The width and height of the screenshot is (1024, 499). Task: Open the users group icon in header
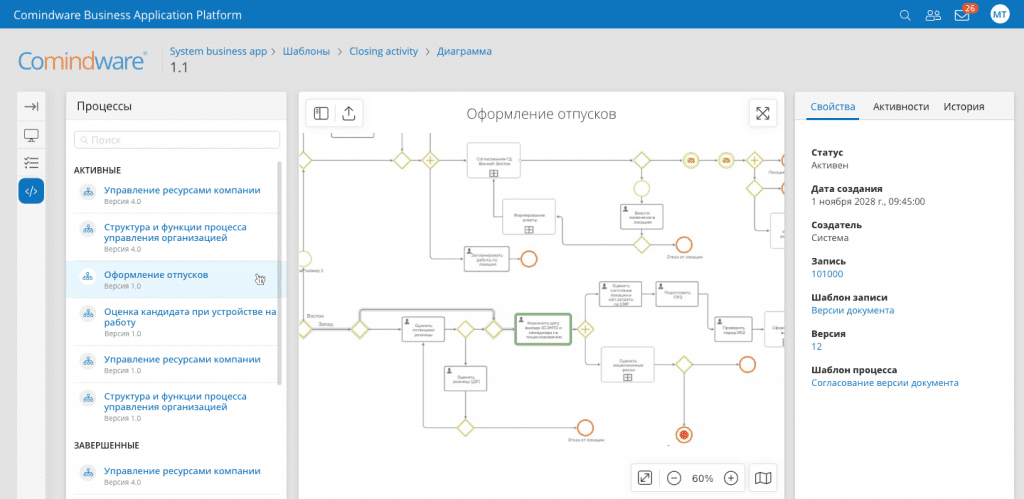tap(933, 15)
